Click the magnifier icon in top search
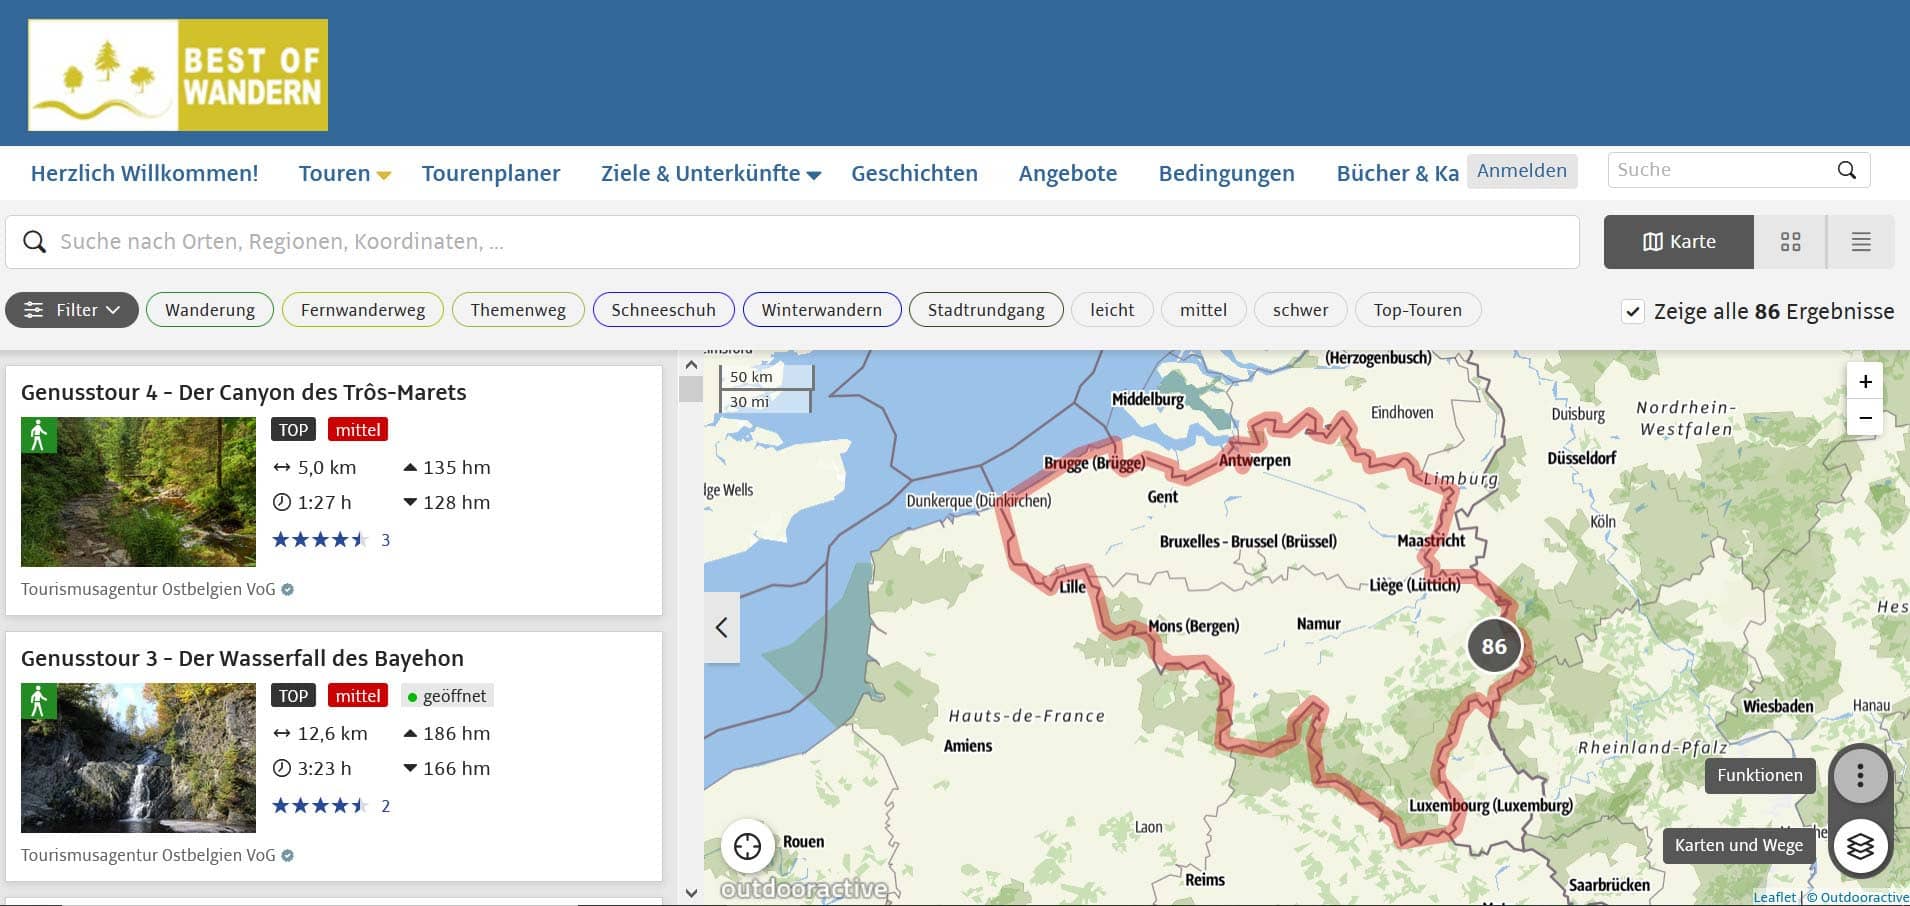The width and height of the screenshot is (1910, 906). (x=1846, y=170)
